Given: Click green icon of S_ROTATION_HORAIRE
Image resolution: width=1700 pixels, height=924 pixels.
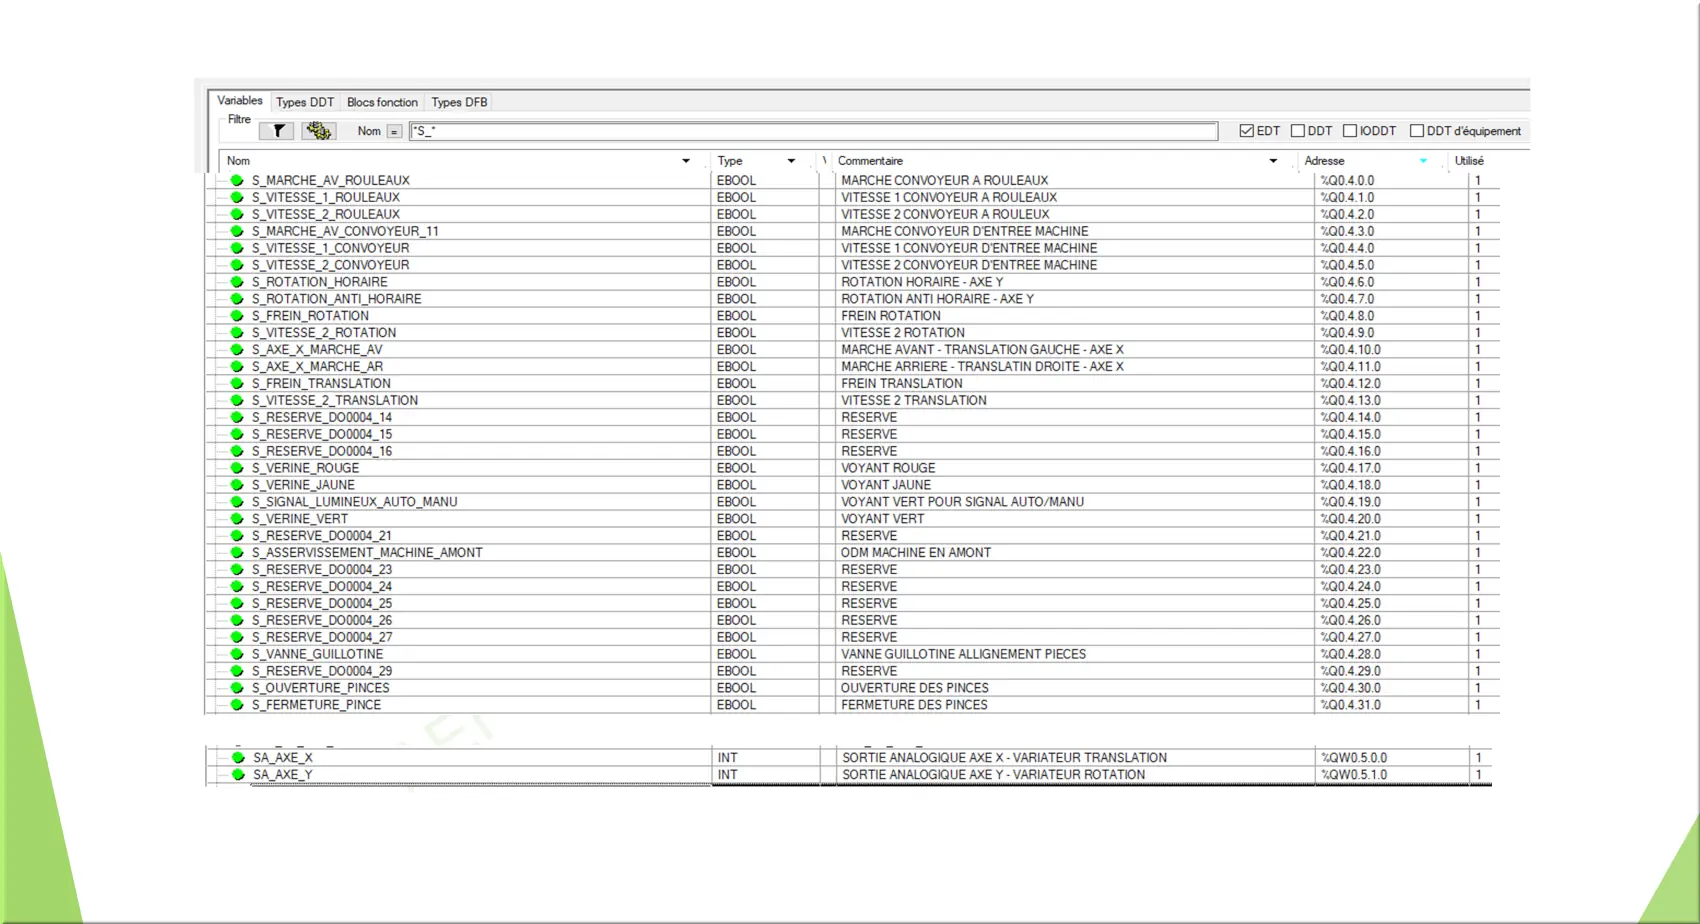Looking at the screenshot, I should tap(237, 283).
